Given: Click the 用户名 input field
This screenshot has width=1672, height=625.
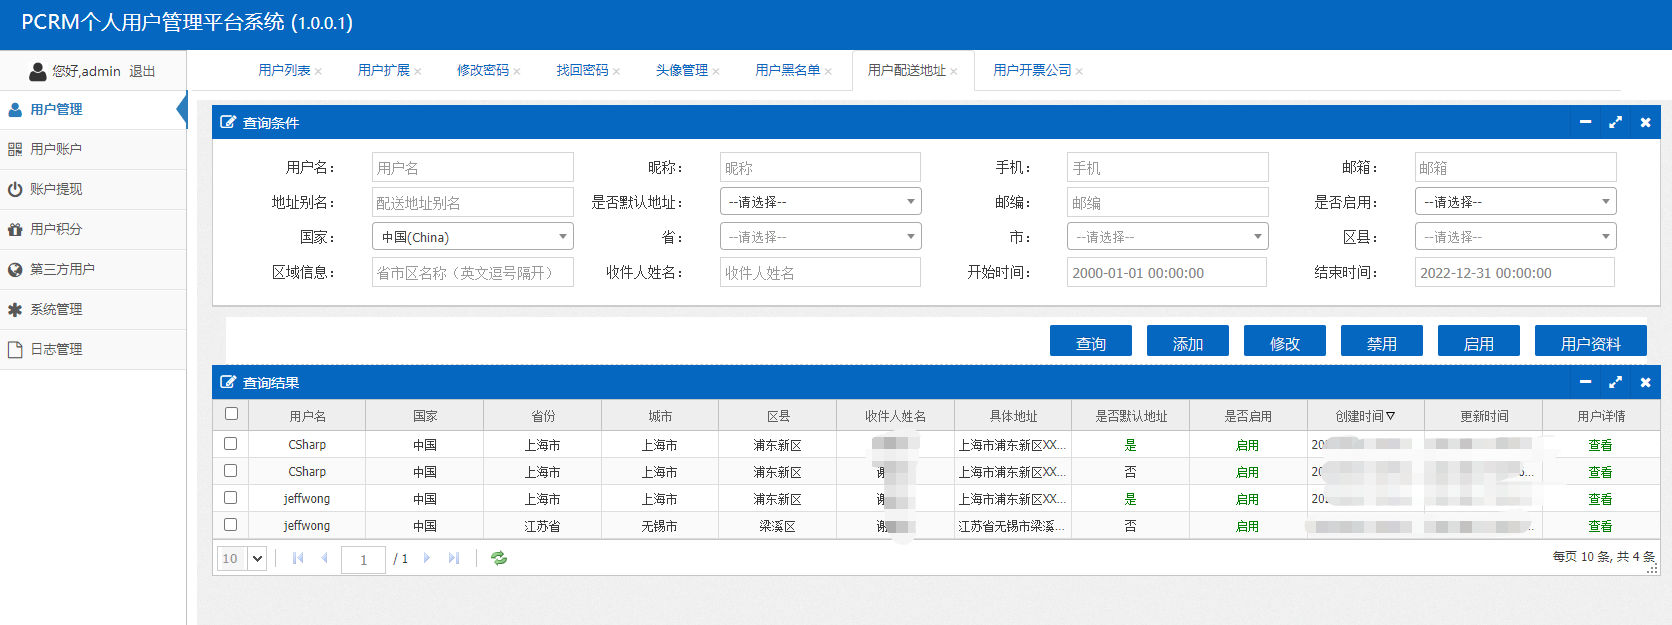Looking at the screenshot, I should pos(472,167).
